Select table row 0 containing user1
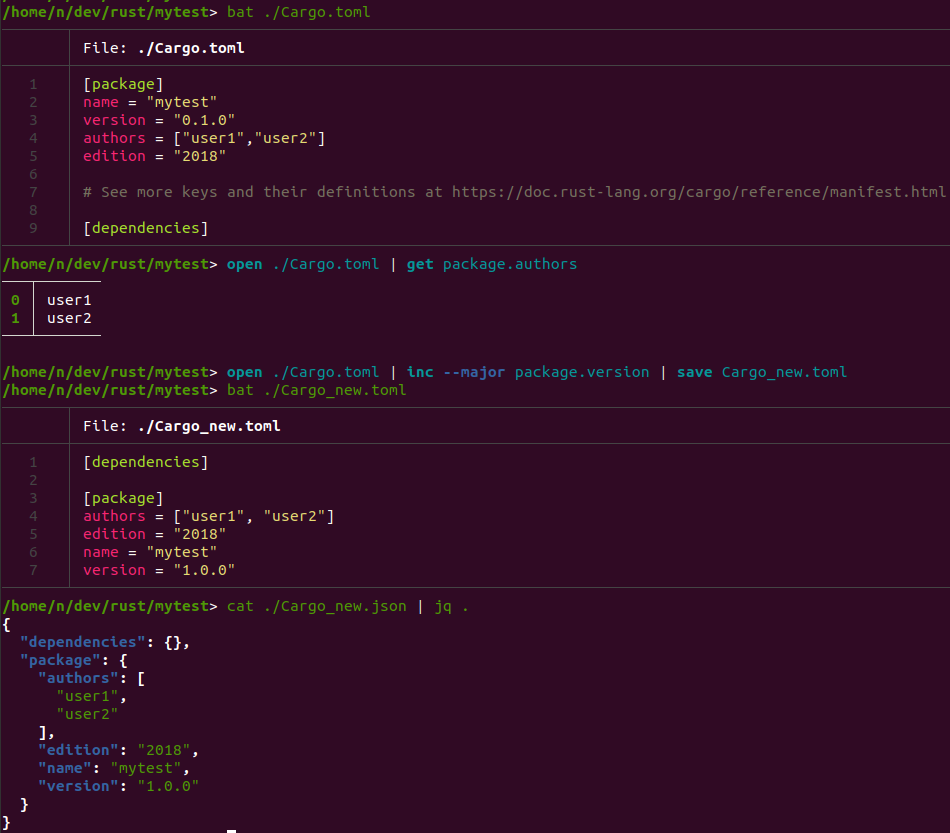The height and width of the screenshot is (833, 950). pyautogui.click(x=69, y=300)
